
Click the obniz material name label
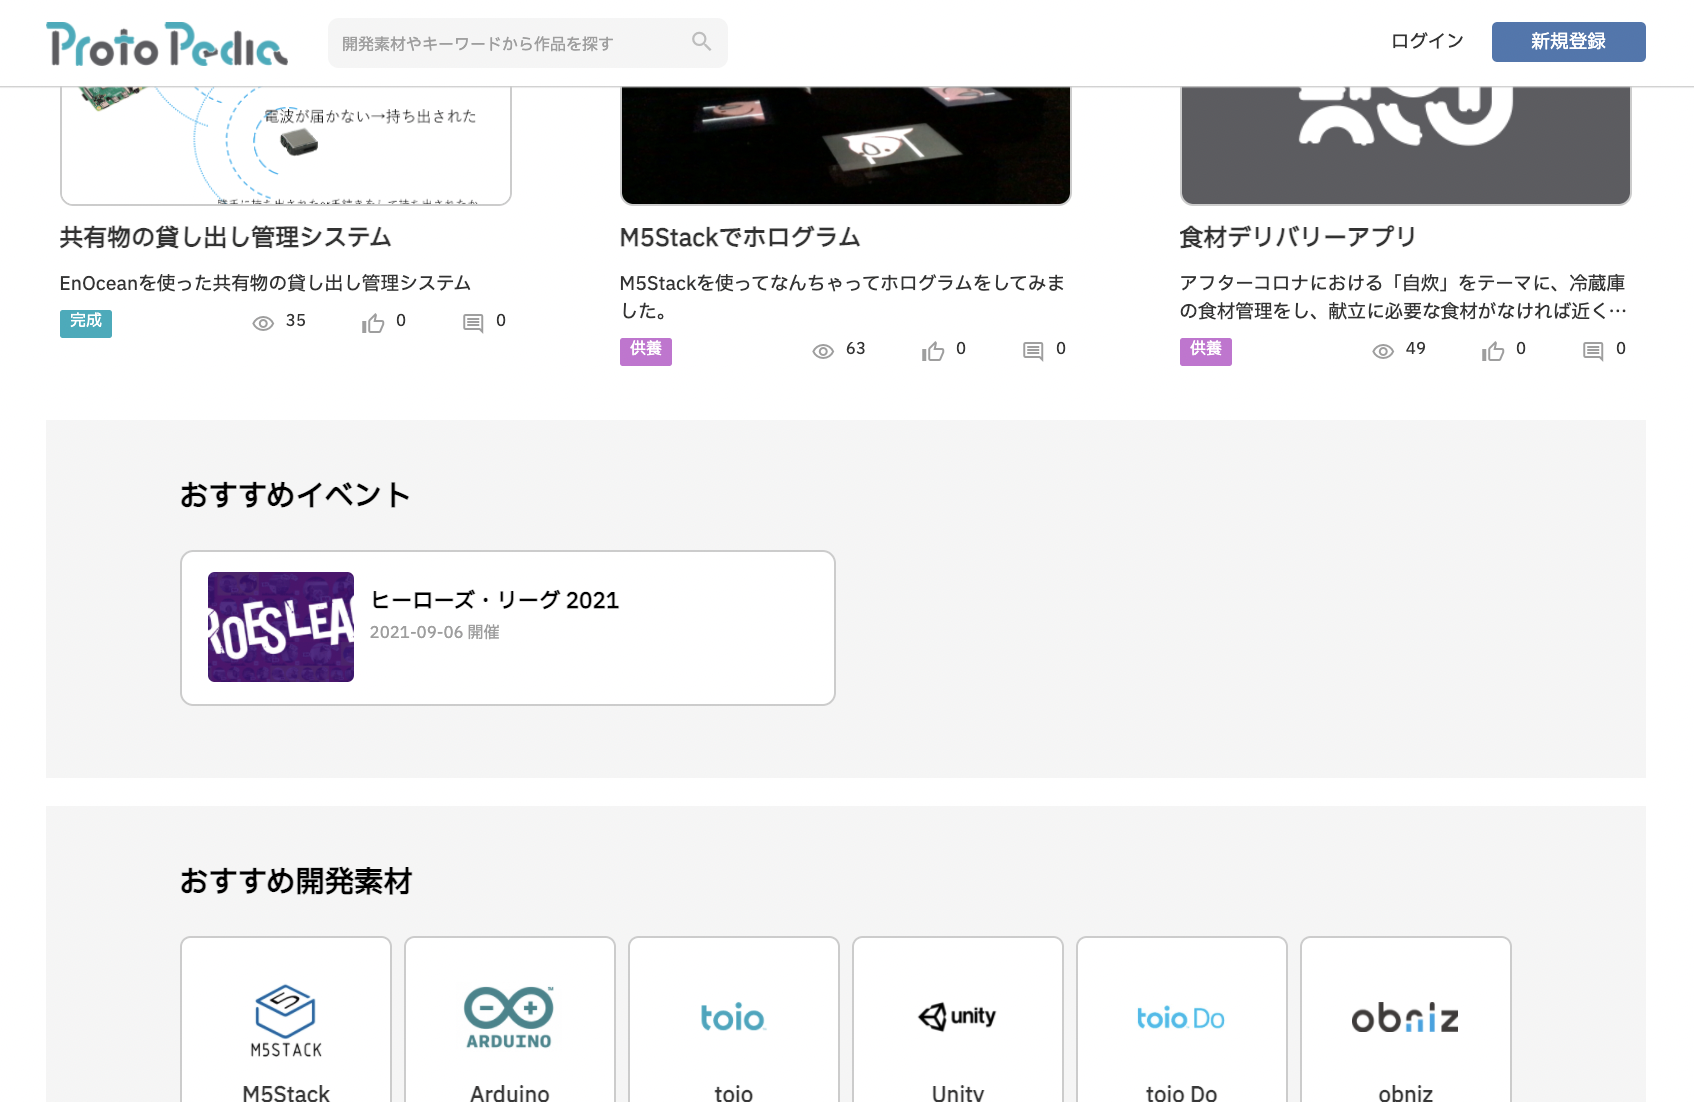coord(1406,1092)
